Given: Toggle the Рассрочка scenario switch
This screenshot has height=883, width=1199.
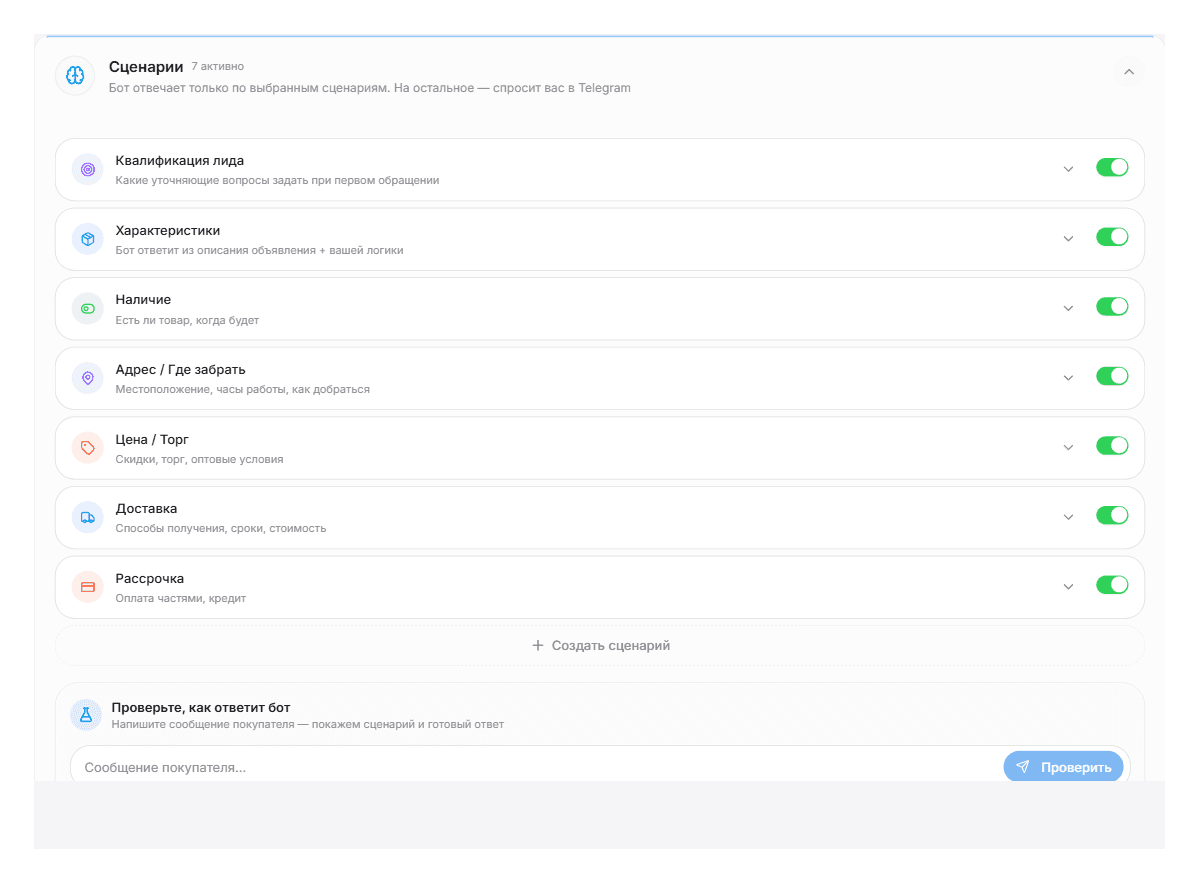Looking at the screenshot, I should [1112, 585].
